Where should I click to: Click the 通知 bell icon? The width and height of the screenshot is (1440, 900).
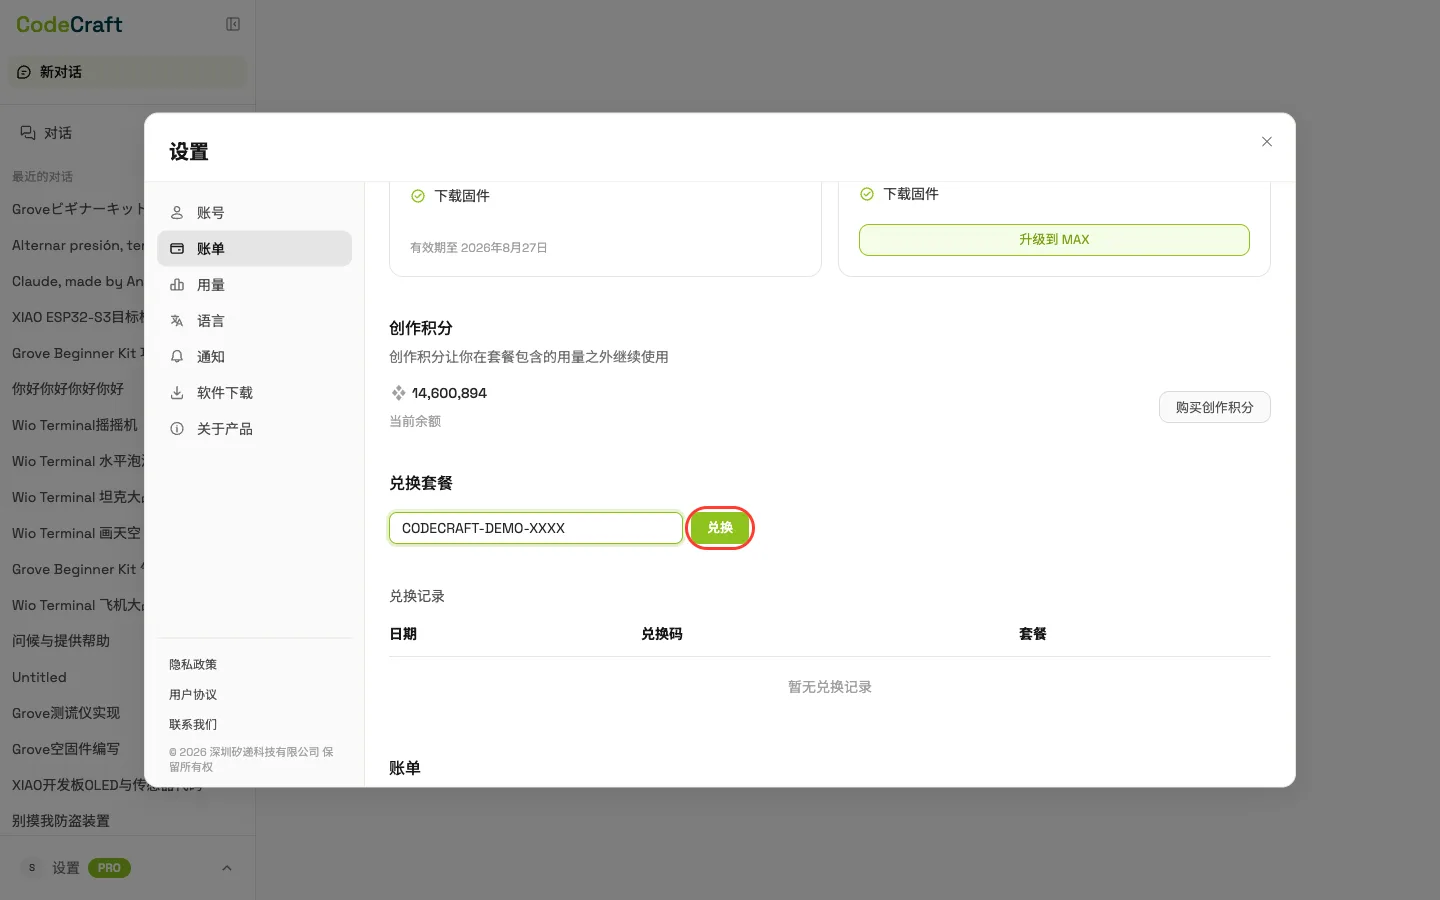pos(177,357)
